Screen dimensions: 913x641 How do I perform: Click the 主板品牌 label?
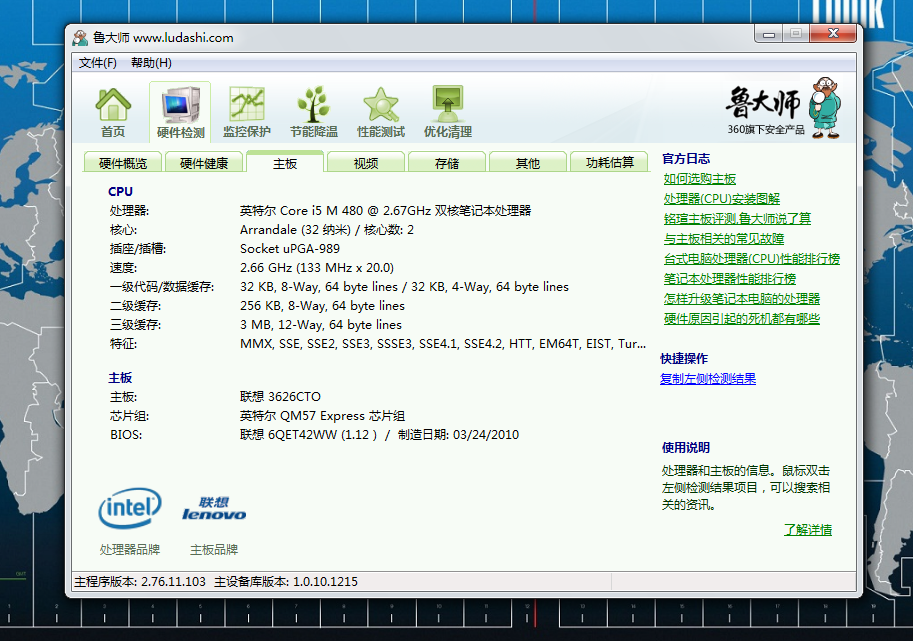pyautogui.click(x=214, y=550)
